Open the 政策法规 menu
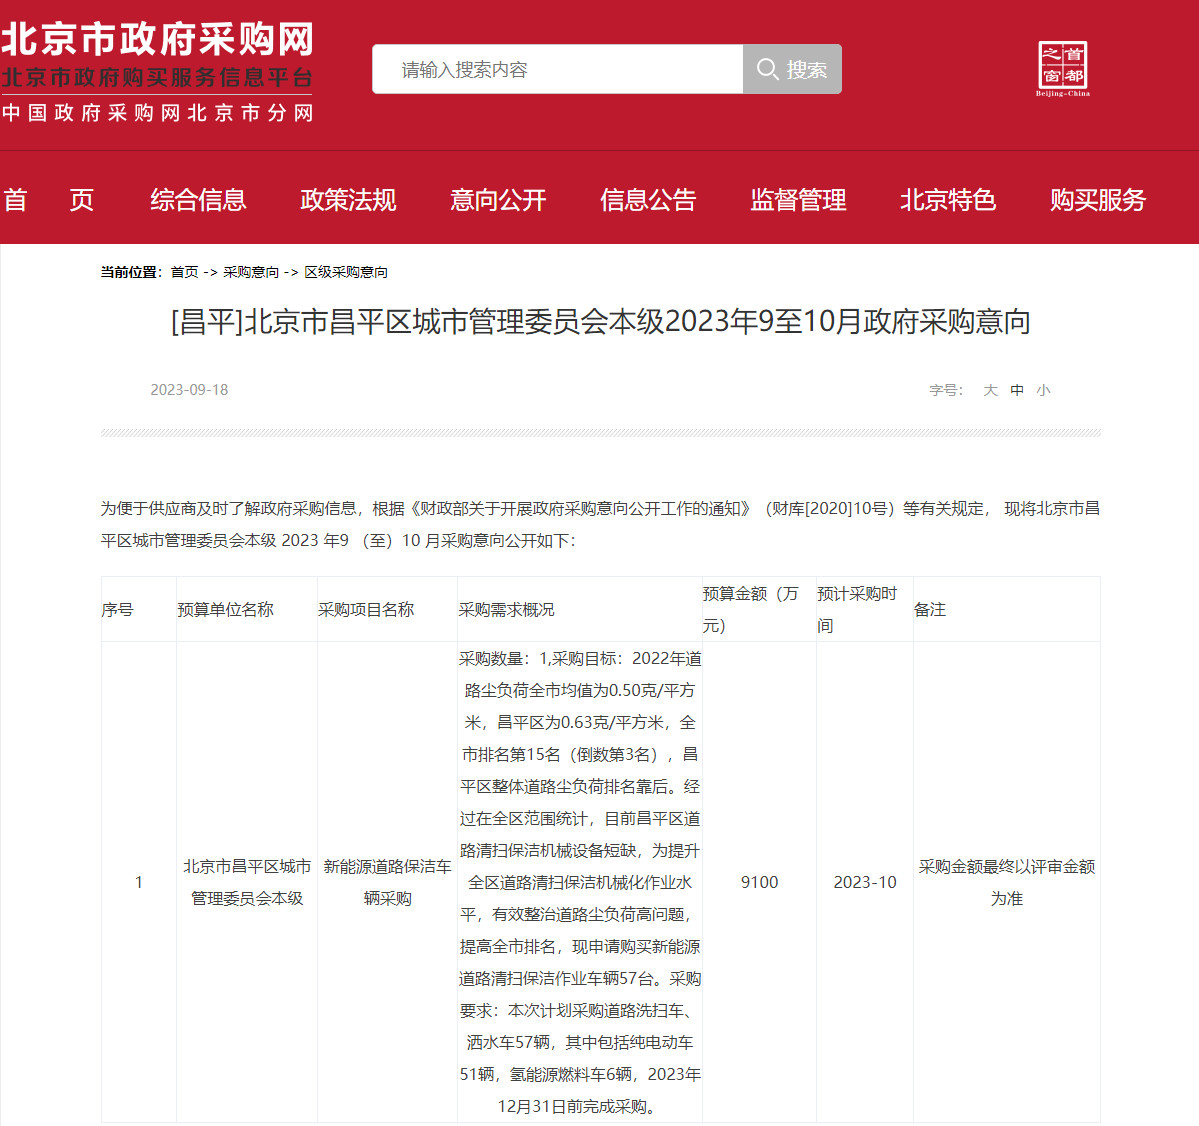Viewport: 1199px width, 1126px height. (x=348, y=200)
